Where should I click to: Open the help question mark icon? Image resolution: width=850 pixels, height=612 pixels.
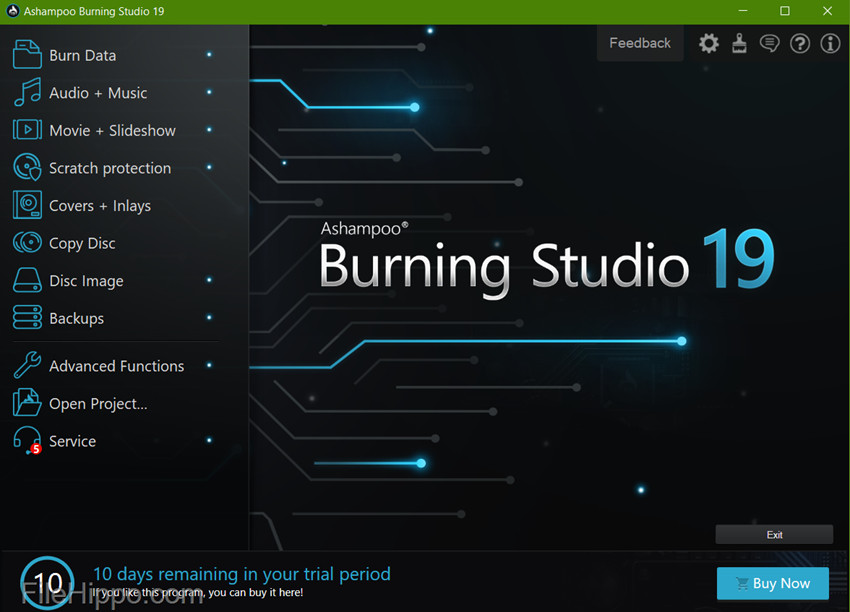(800, 43)
